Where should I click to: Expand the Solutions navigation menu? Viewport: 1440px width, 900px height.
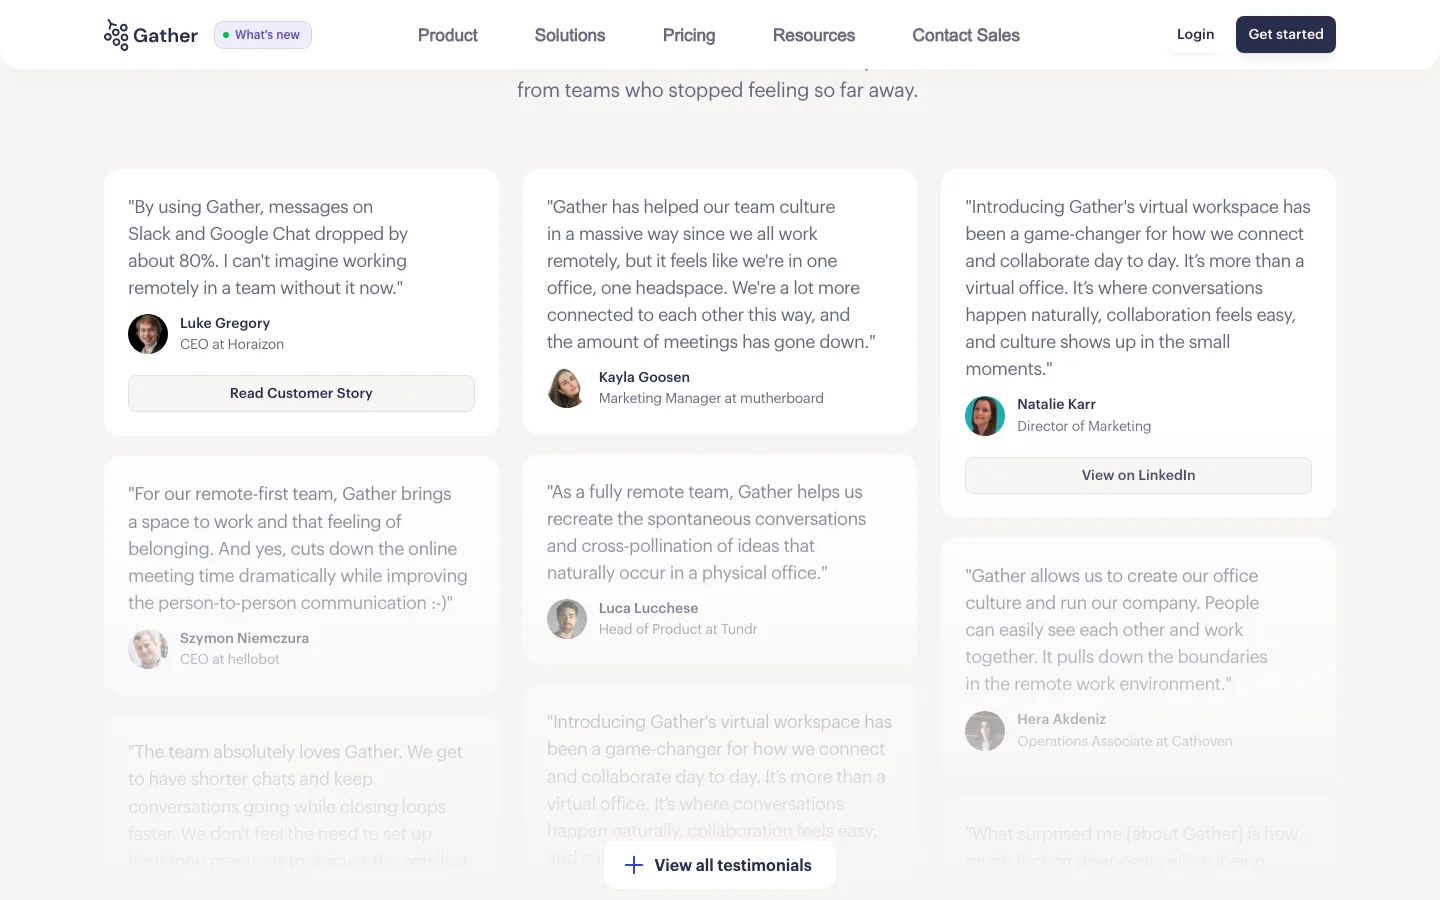[570, 35]
